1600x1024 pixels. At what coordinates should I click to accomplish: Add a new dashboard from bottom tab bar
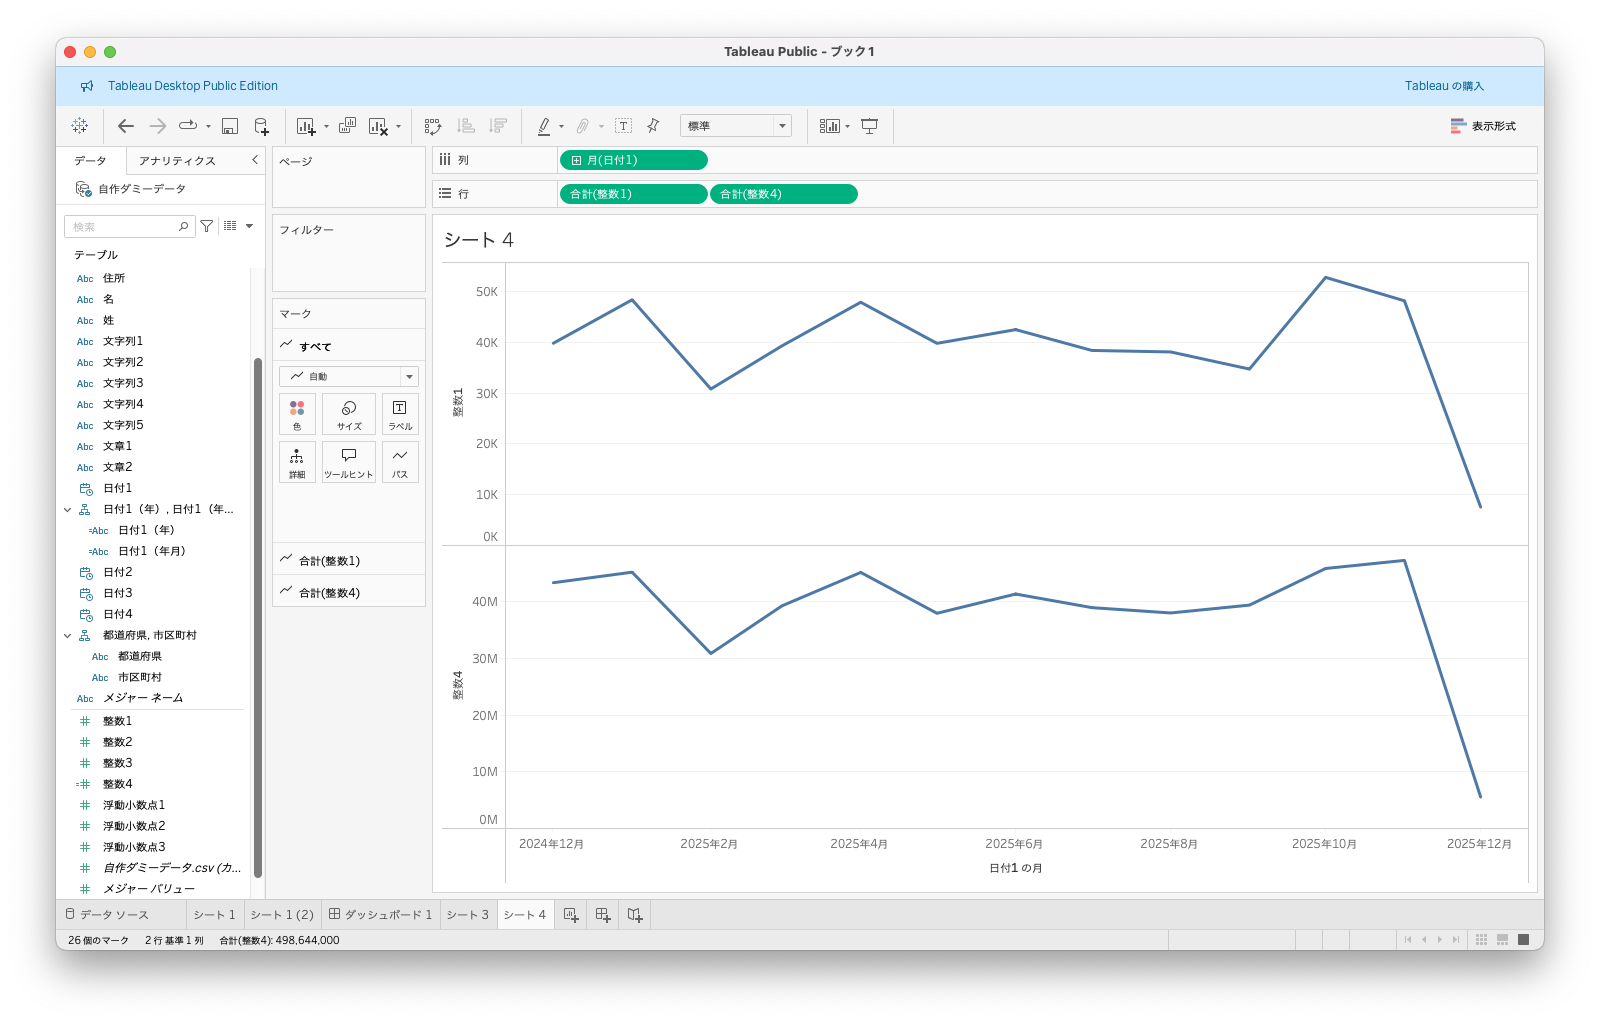603,915
